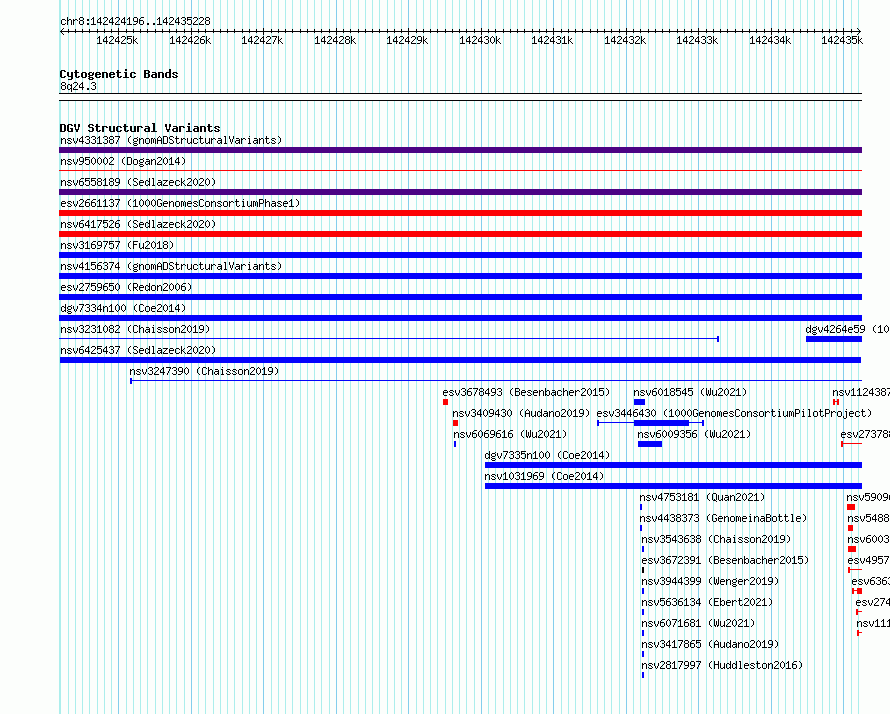This screenshot has width=890, height=714.
Task: Select ruler position 142428k
Action: point(335,40)
